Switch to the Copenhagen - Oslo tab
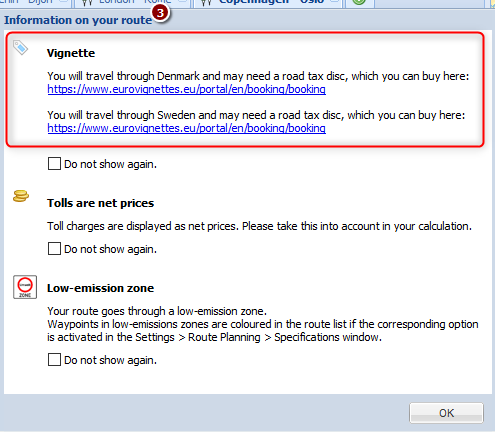 [x=271, y=2]
